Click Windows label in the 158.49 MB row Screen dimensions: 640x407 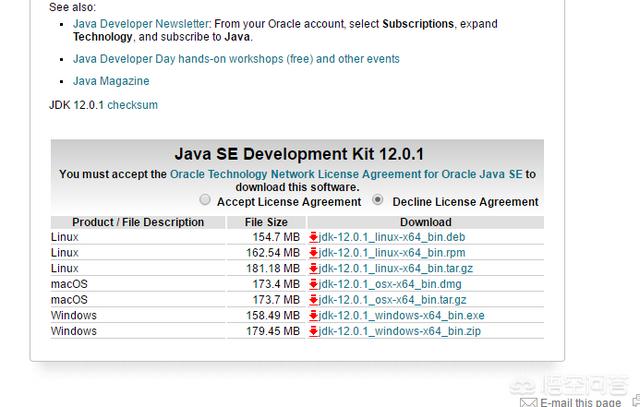point(74,316)
